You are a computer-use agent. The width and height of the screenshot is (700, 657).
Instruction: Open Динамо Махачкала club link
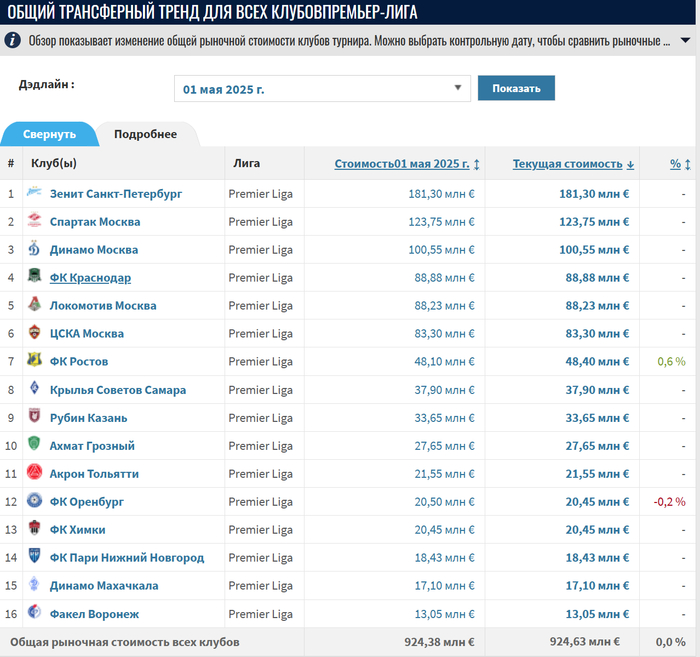point(104,586)
